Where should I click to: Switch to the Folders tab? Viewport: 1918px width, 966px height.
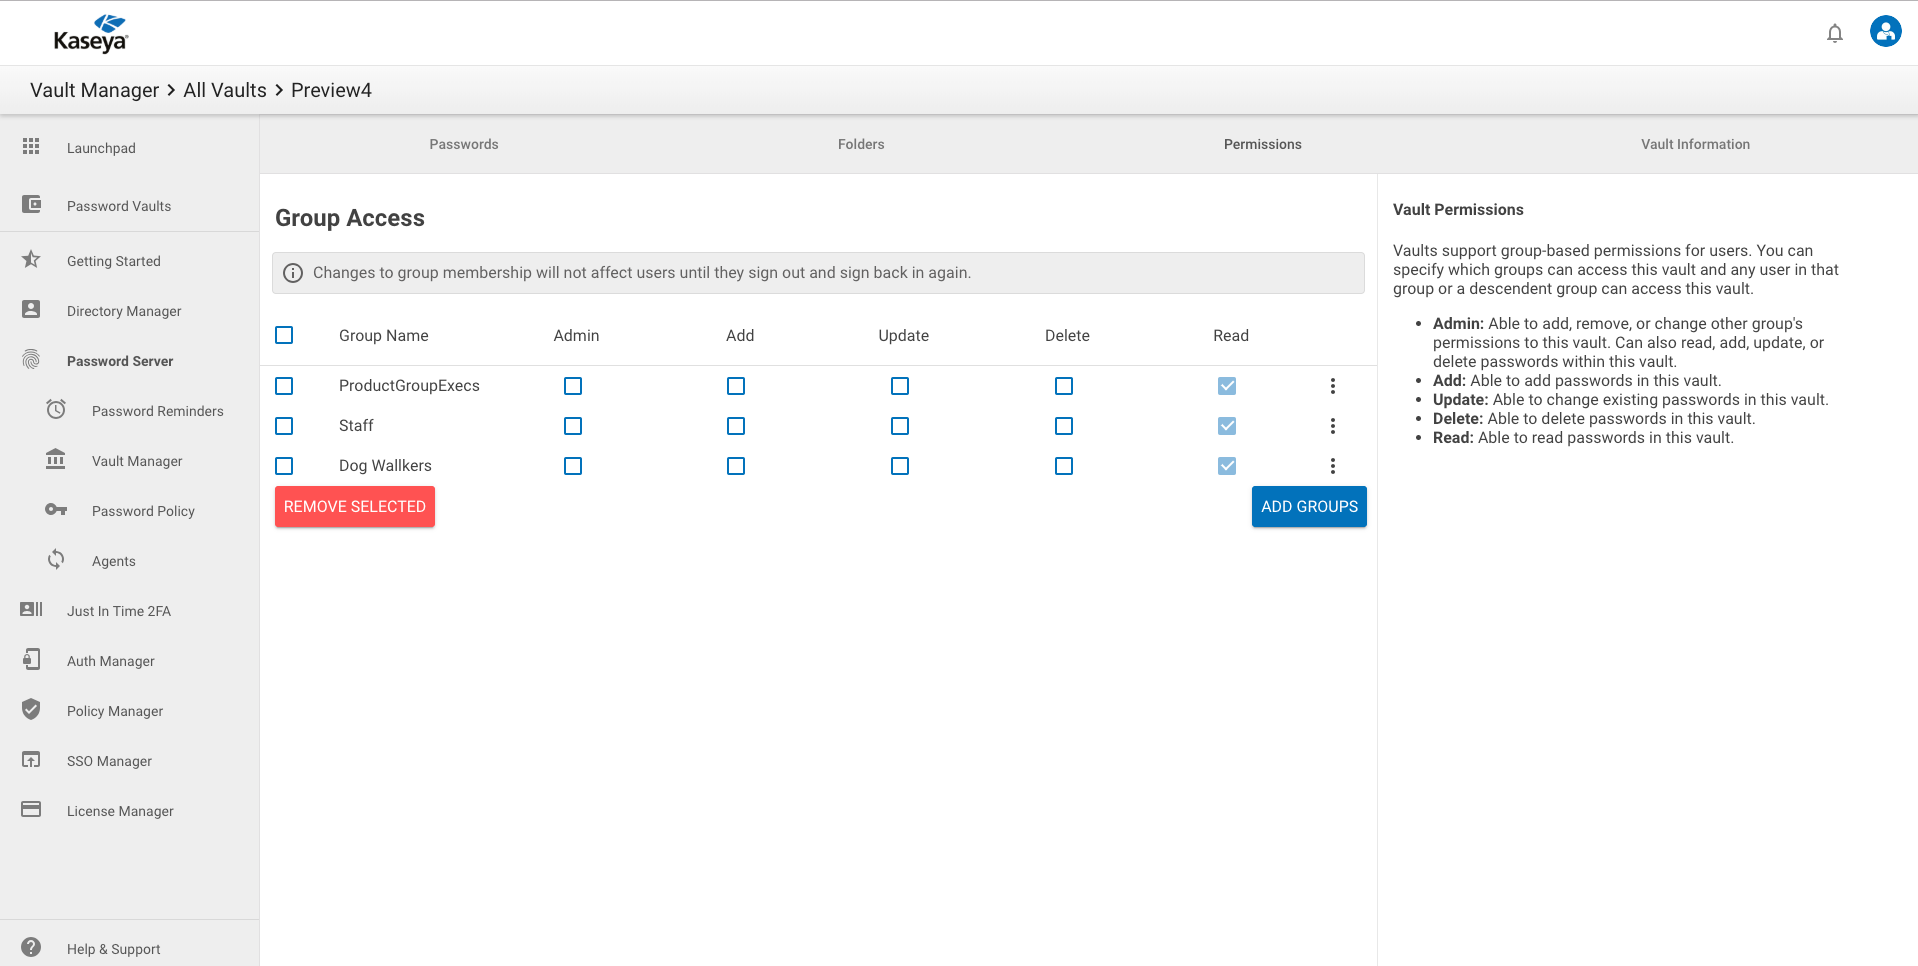[861, 144]
